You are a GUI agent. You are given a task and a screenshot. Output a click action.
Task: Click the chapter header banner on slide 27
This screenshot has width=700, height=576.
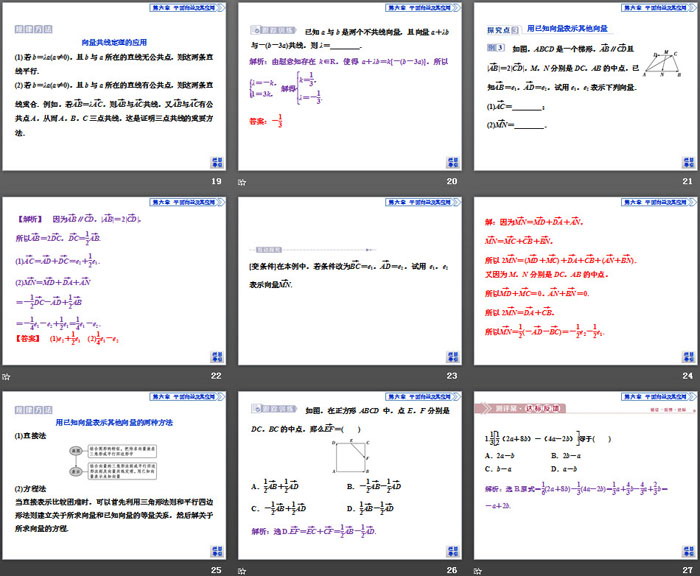658,397
